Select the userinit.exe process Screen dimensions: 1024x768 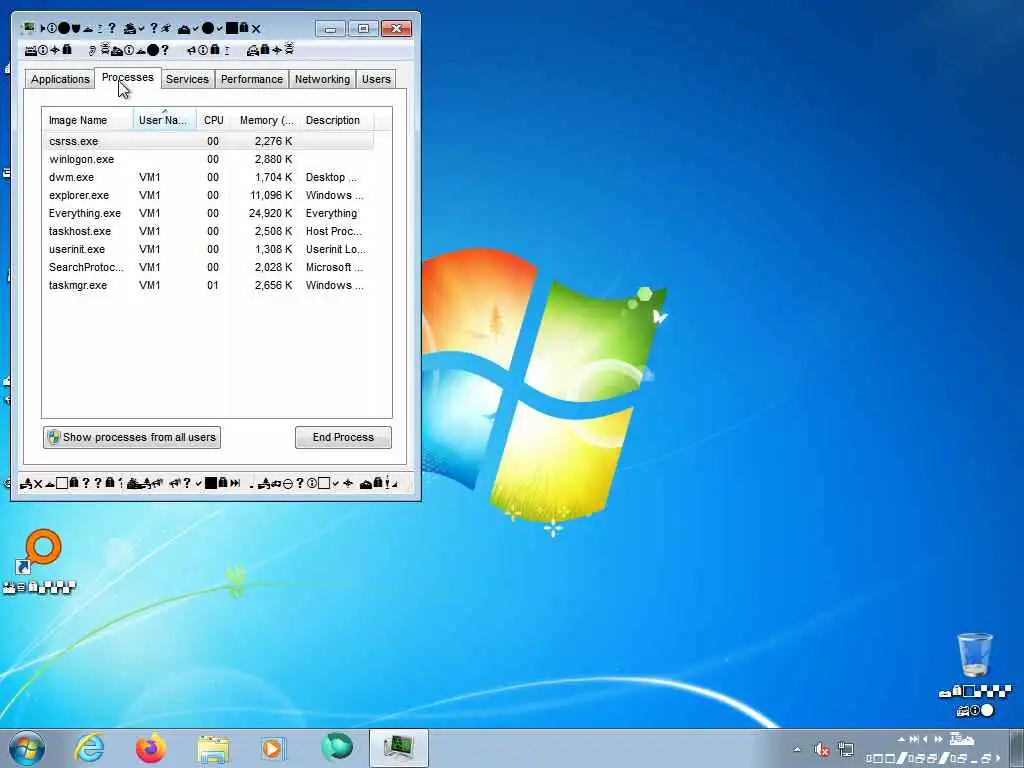[x=208, y=249]
